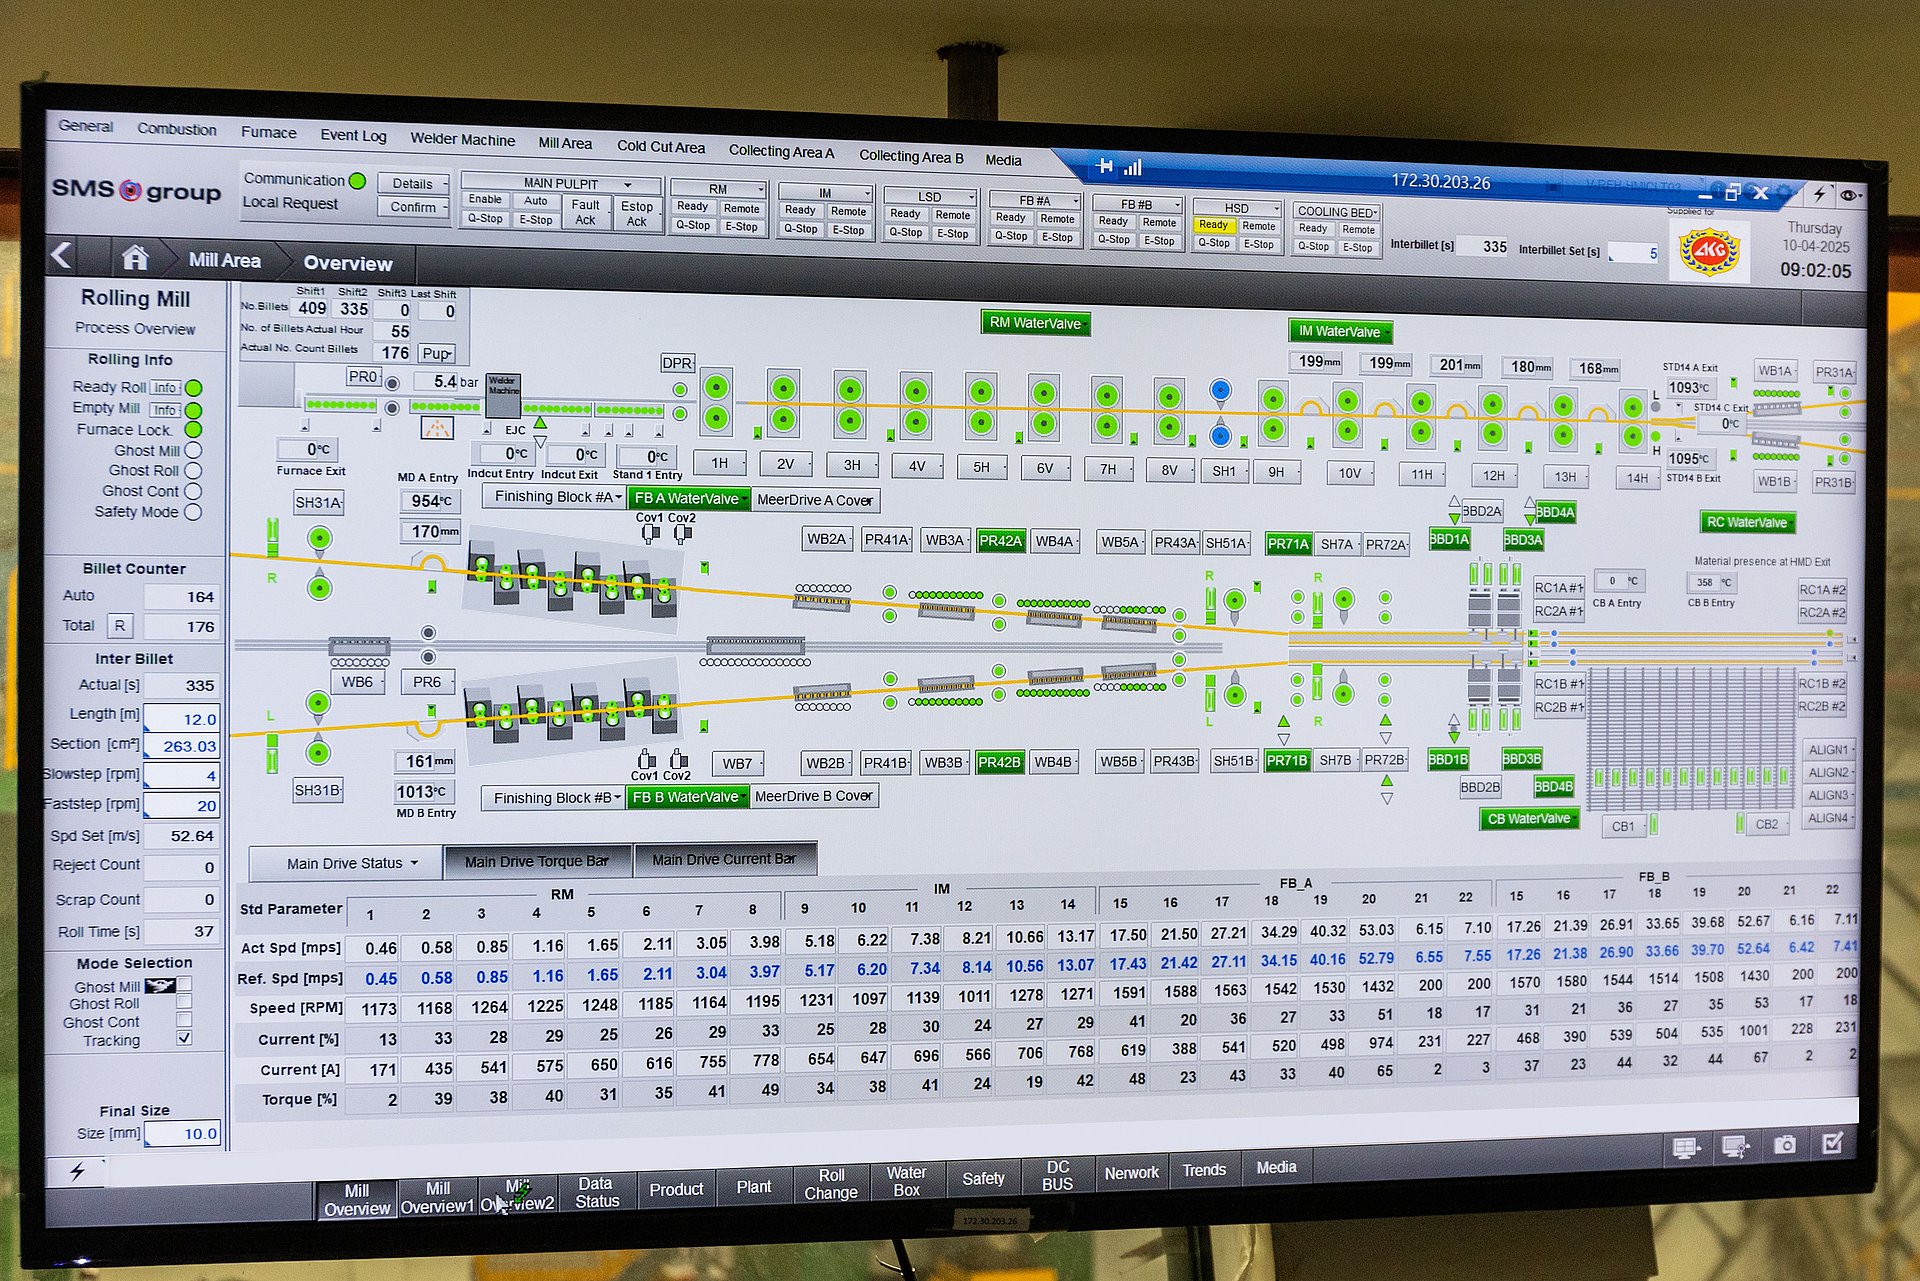The height and width of the screenshot is (1281, 1920).
Task: Take a screenshot with the camera icon
Action: point(1784,1145)
